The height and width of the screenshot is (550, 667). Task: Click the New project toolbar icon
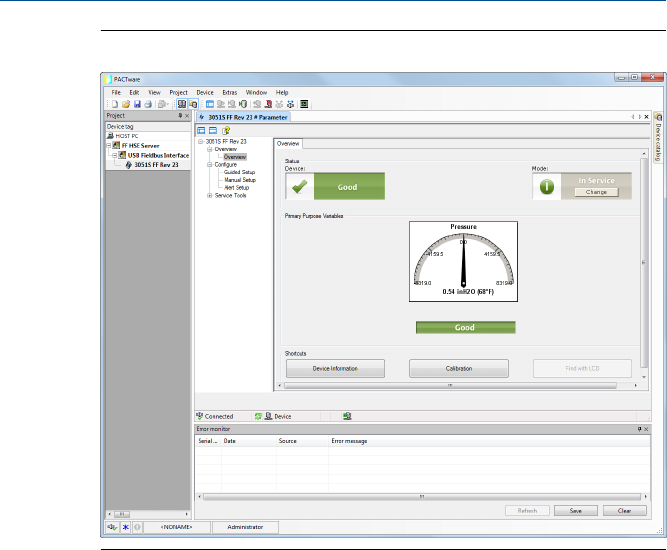coord(115,103)
